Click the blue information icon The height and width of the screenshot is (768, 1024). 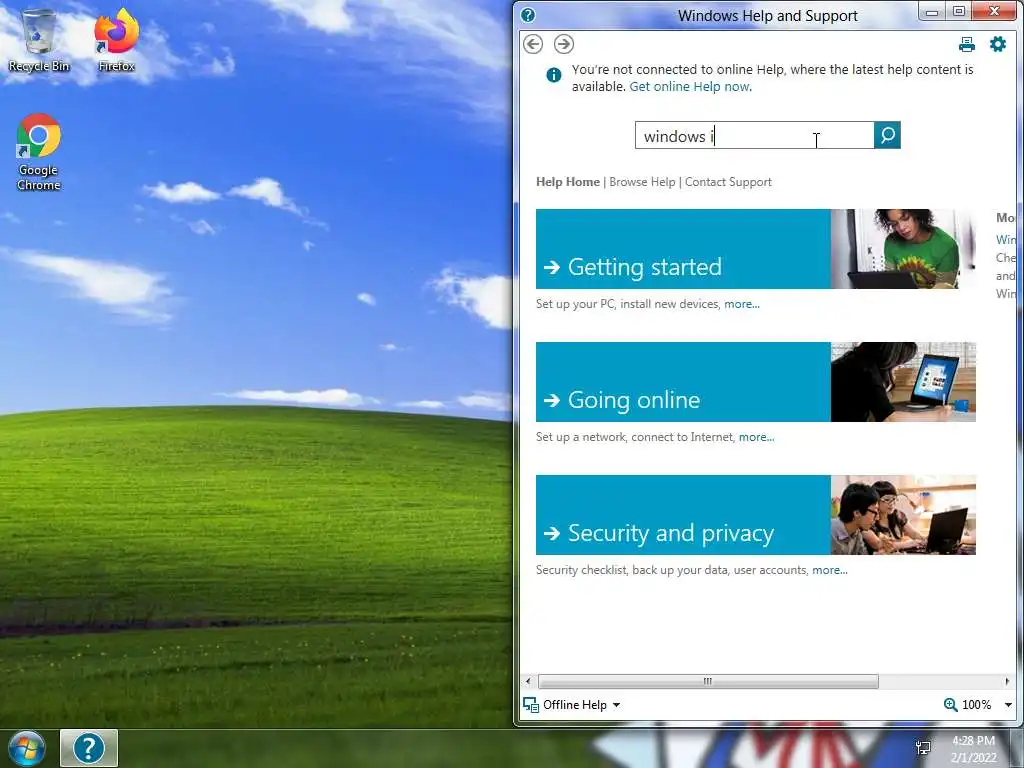pos(553,75)
